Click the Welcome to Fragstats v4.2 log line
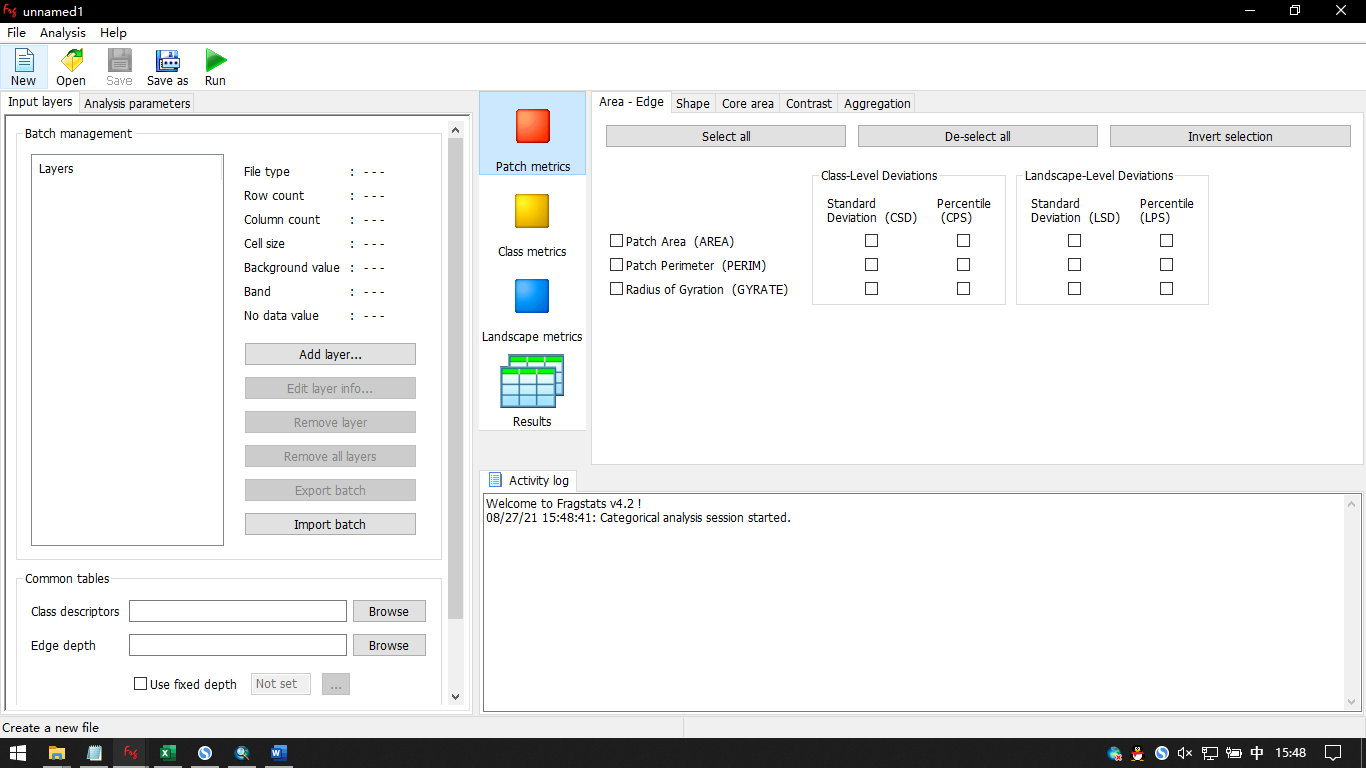1366x768 pixels. coord(563,503)
